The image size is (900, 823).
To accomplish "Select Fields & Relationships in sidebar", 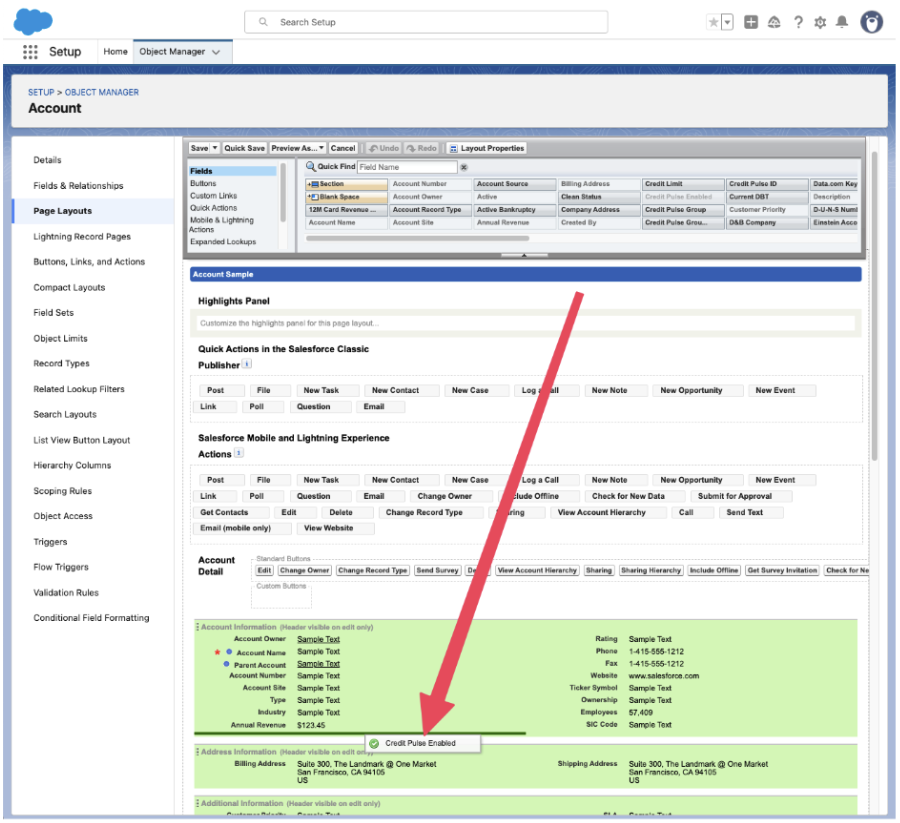I will [78, 186].
